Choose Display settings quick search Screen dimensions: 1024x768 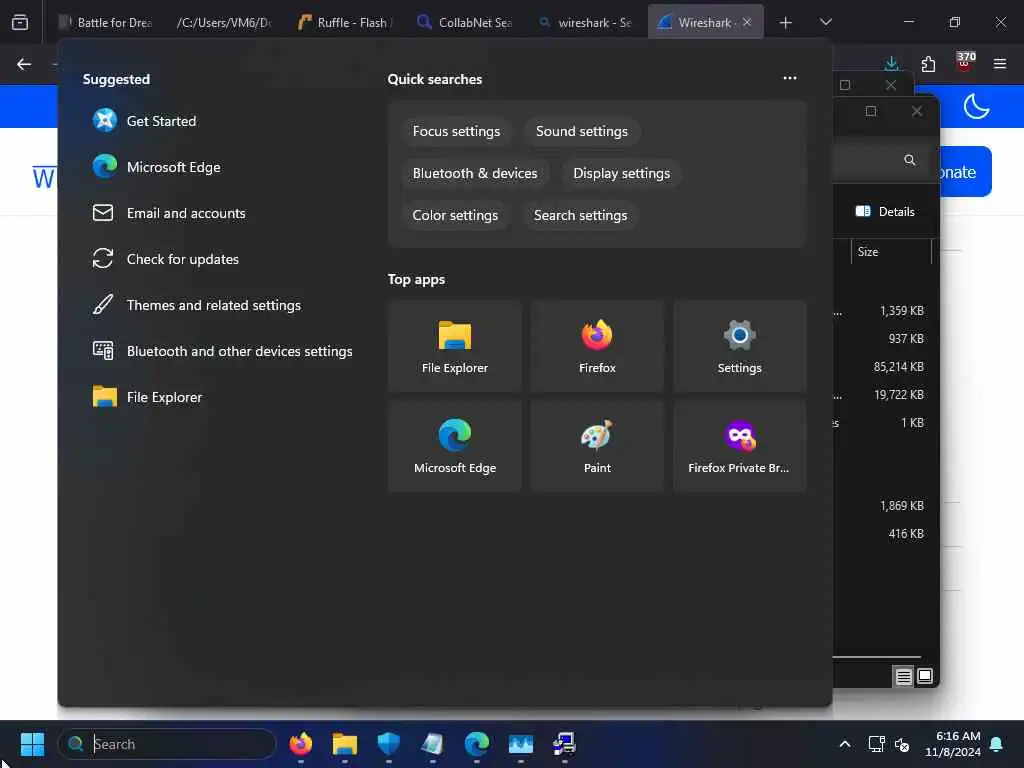pyautogui.click(x=621, y=173)
